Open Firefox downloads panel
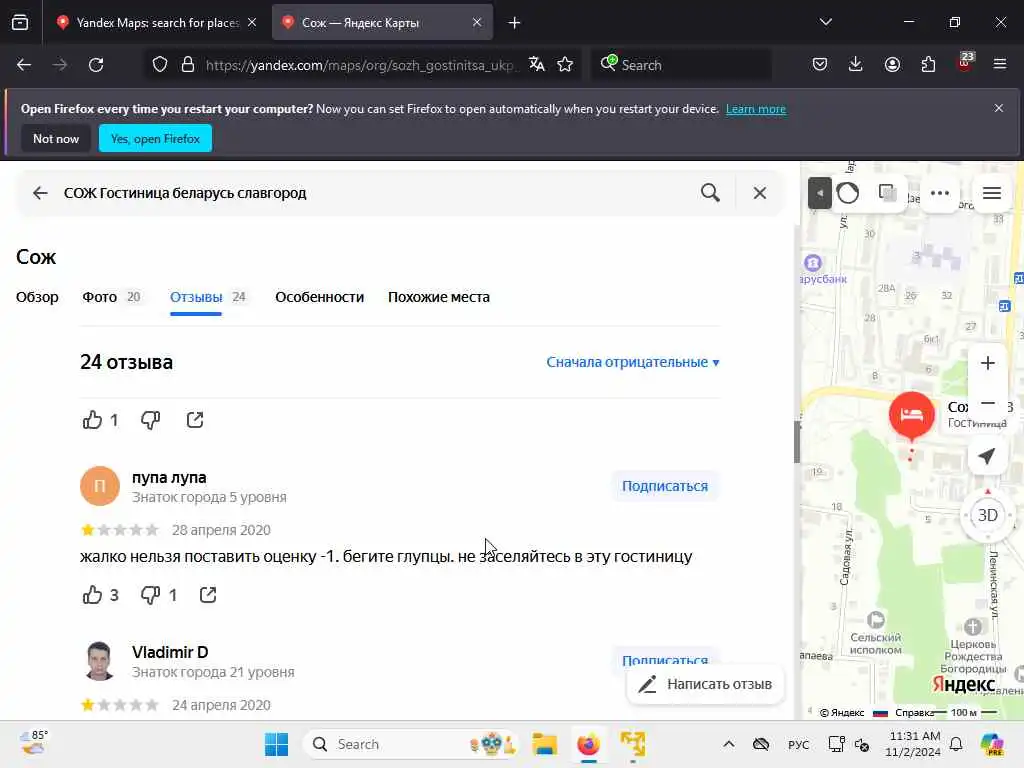Image resolution: width=1024 pixels, height=768 pixels. [x=856, y=65]
